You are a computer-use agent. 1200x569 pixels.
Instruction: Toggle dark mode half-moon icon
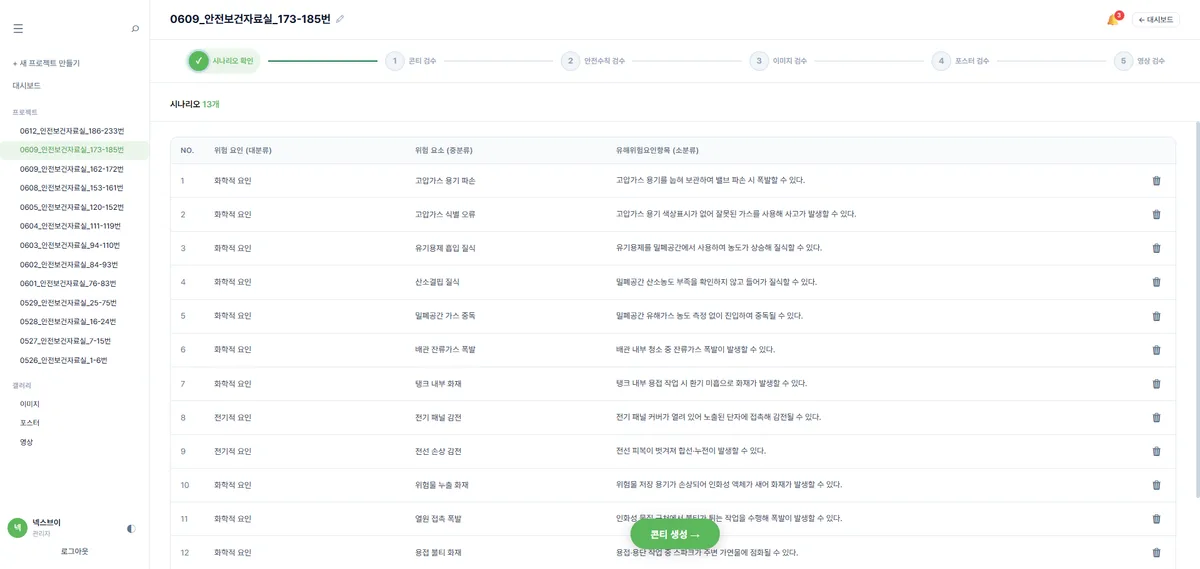click(131, 528)
